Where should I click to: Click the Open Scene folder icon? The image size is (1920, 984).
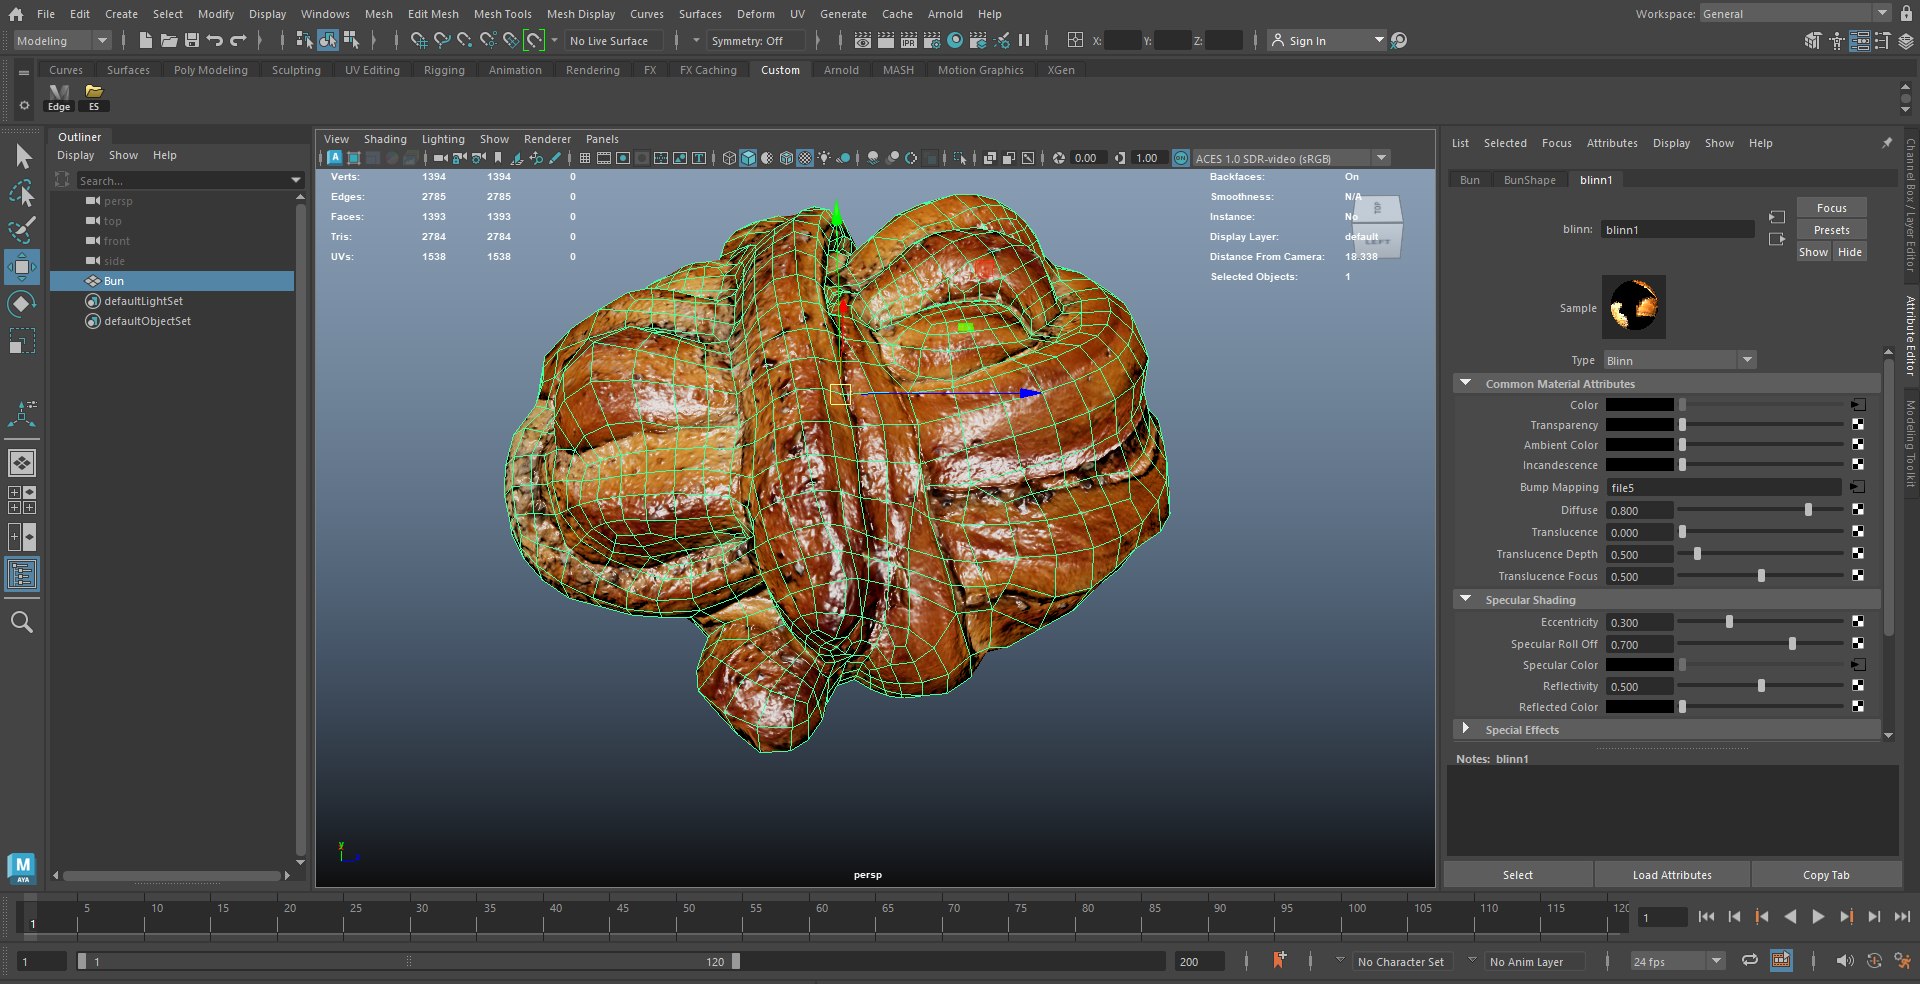[x=169, y=40]
